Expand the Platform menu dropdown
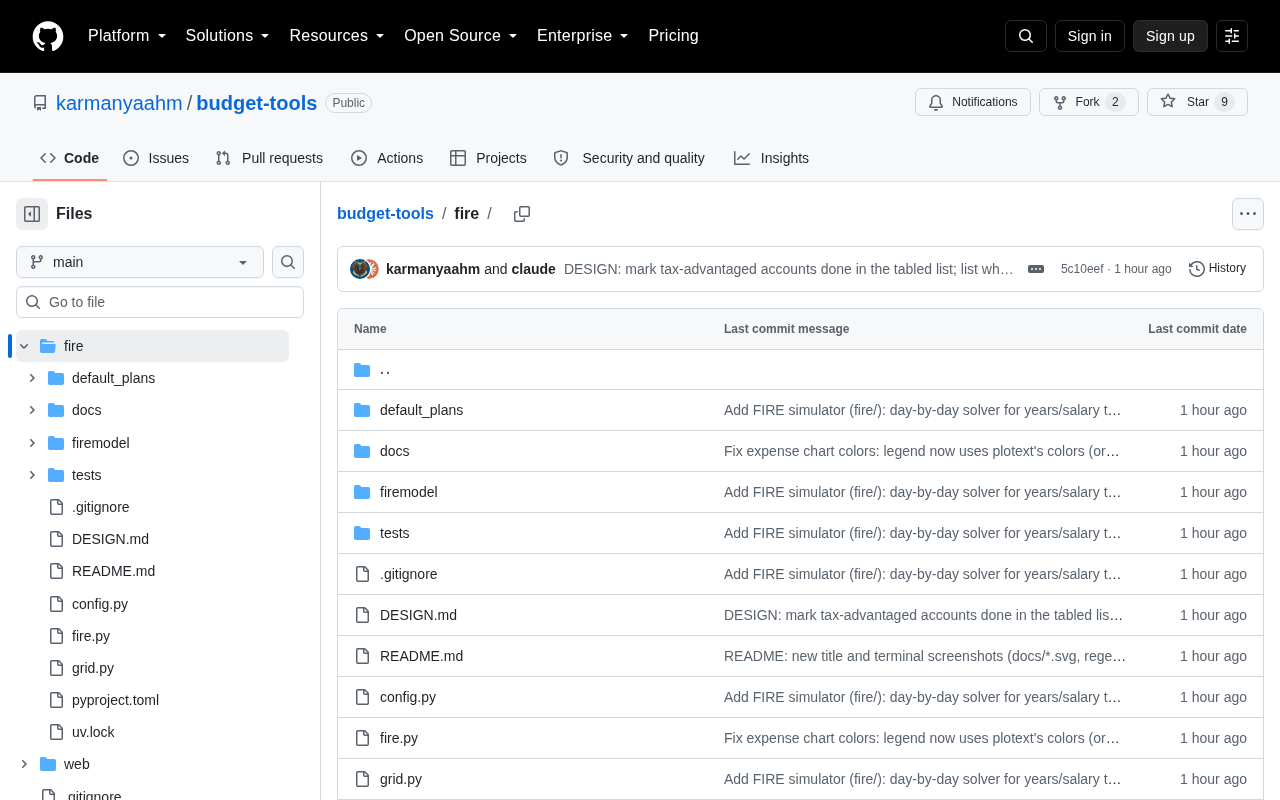1280x800 pixels. coord(127,36)
